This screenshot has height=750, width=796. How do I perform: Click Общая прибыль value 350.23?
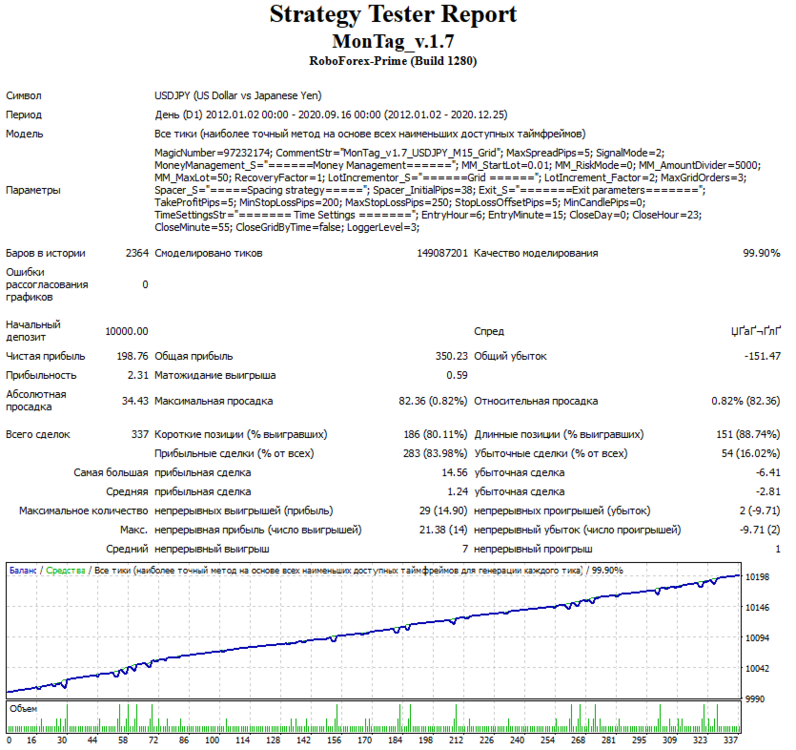point(451,356)
